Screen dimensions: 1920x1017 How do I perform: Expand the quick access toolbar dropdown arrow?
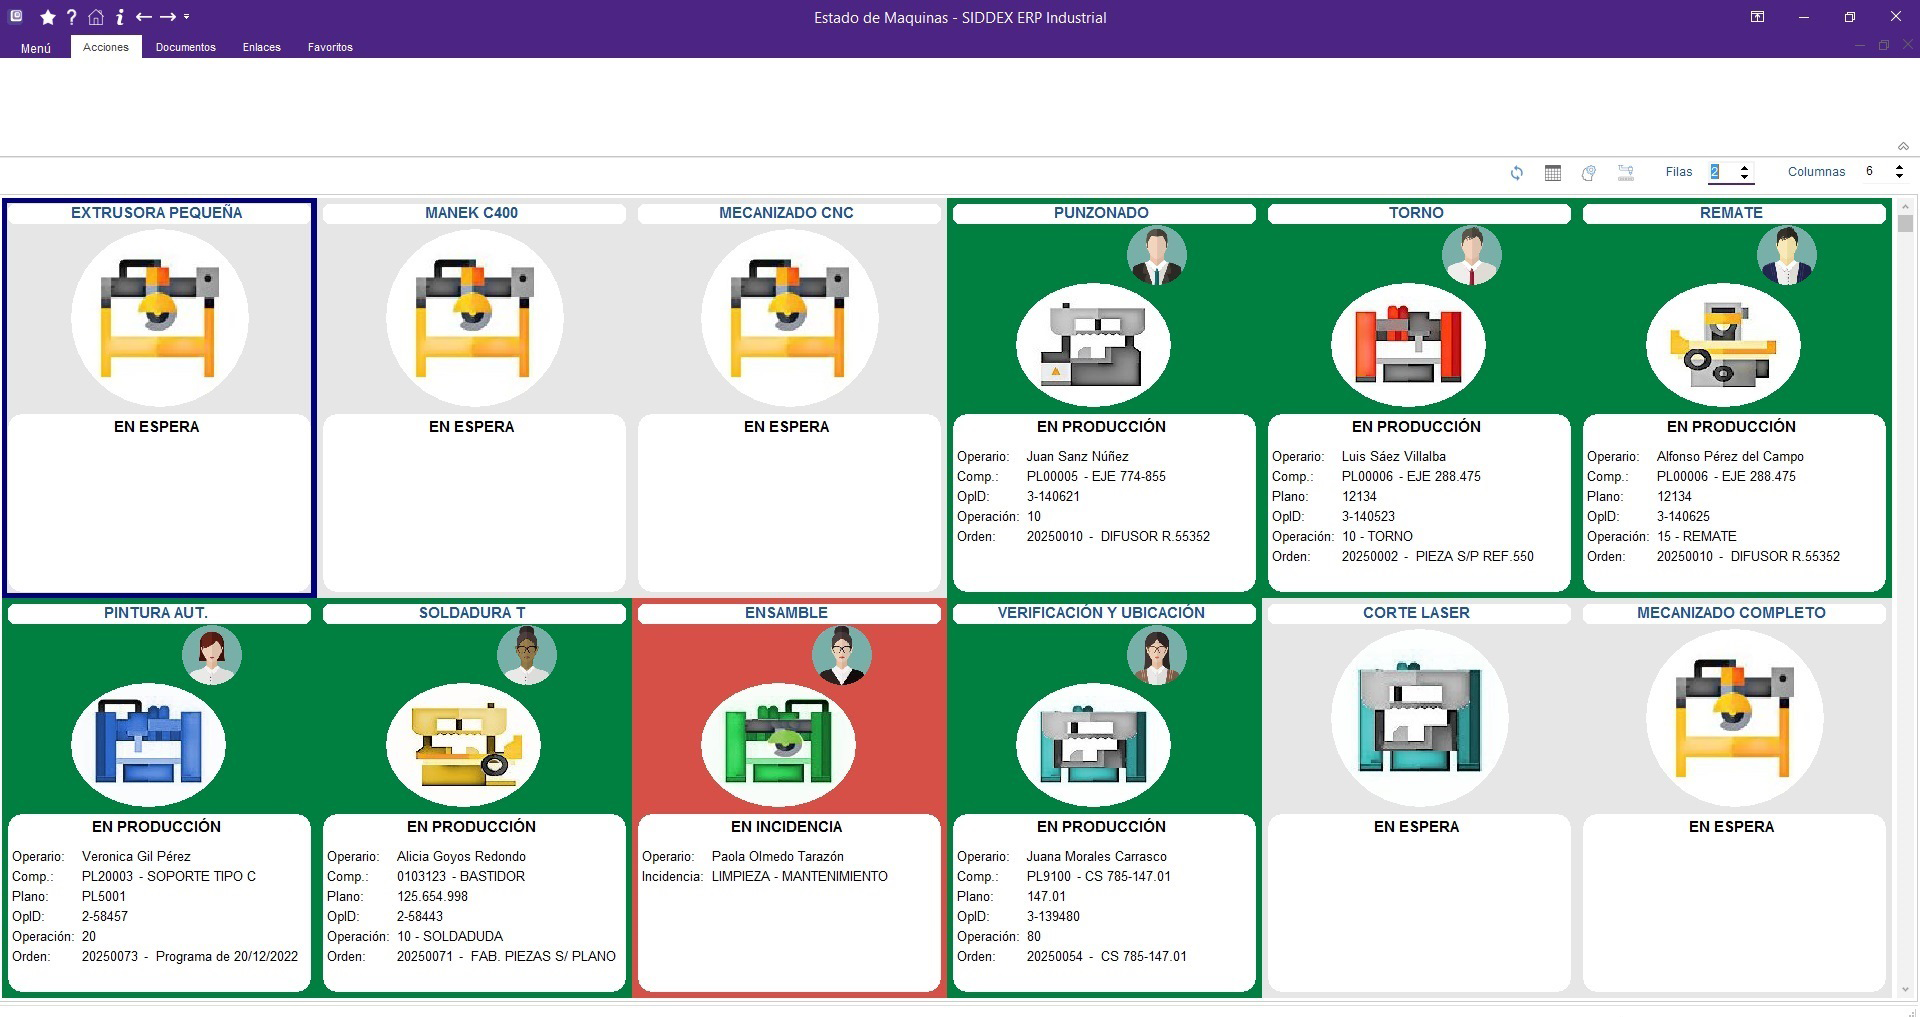tap(187, 17)
